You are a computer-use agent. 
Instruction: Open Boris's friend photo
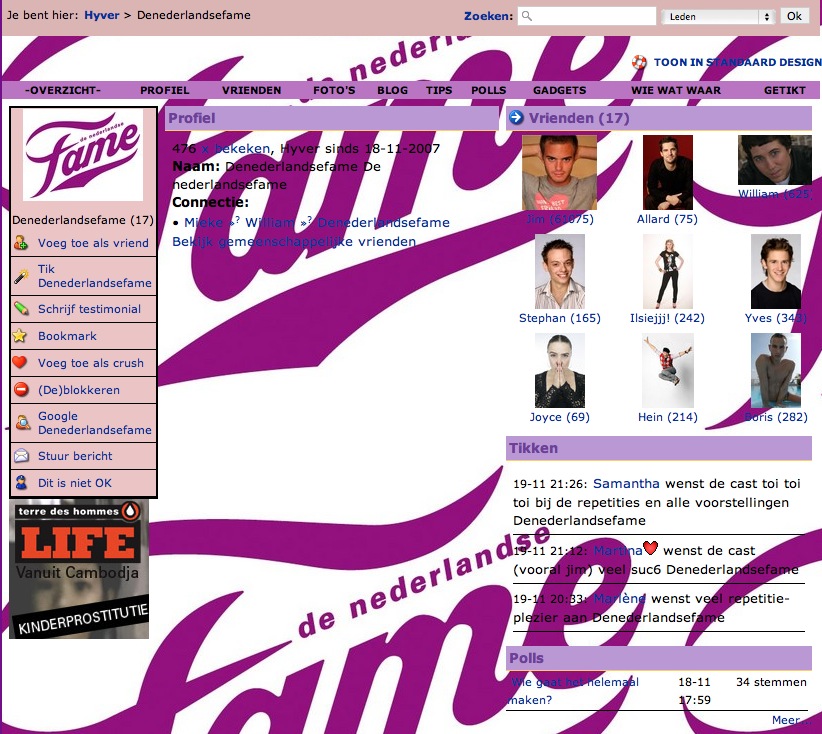coord(775,371)
